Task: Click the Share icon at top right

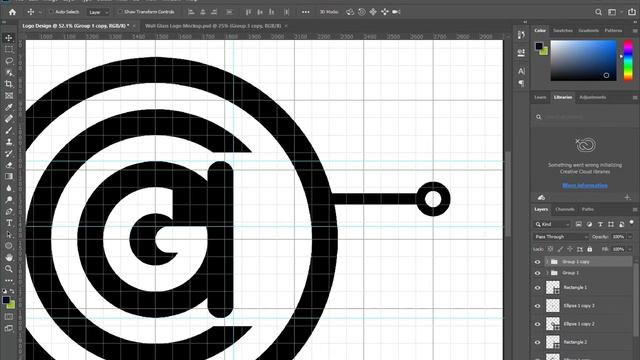Action: [x=632, y=12]
